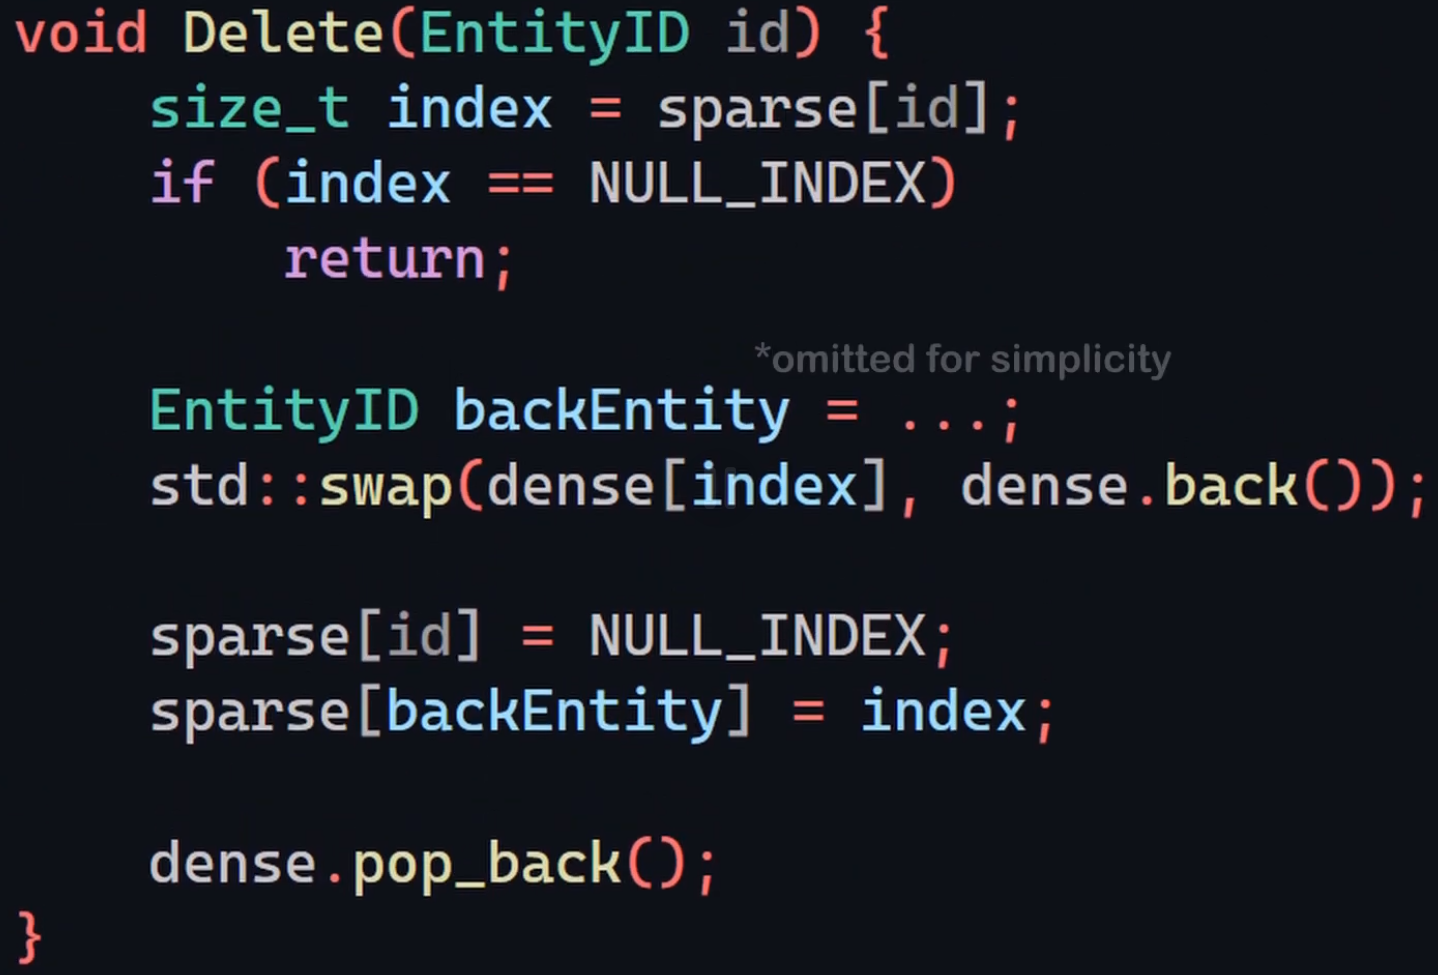Click the size_t type keyword
This screenshot has width=1438, height=975.
coord(250,108)
